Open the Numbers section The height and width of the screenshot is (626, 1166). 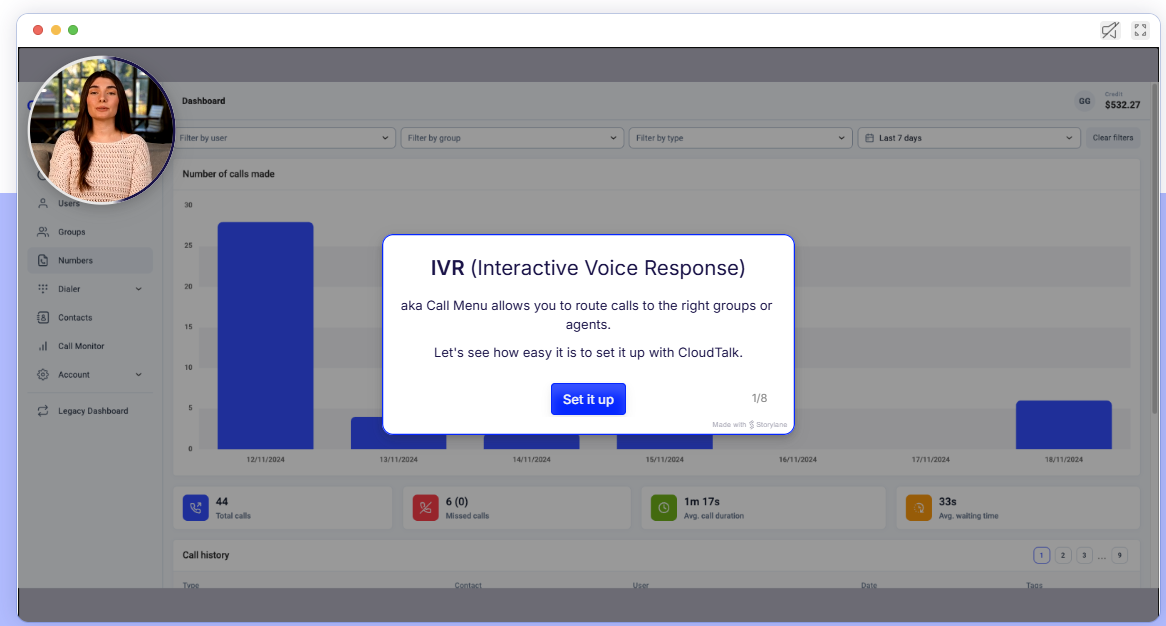pos(90,260)
